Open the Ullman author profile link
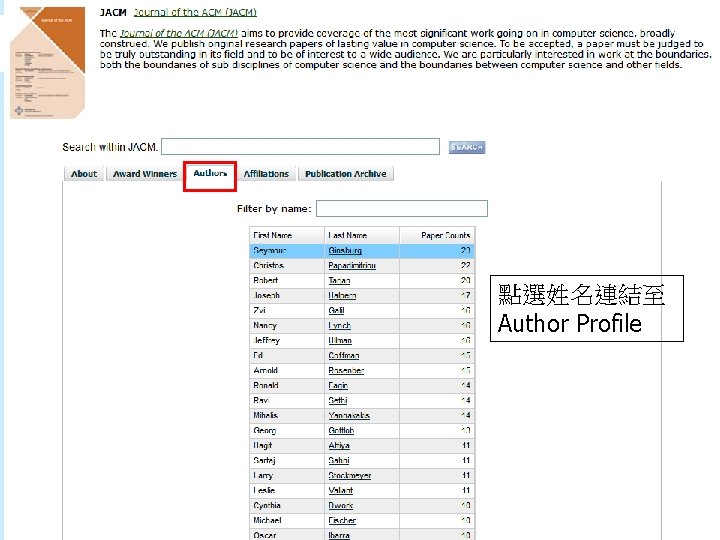Image resolution: width=720 pixels, height=540 pixels. (340, 341)
